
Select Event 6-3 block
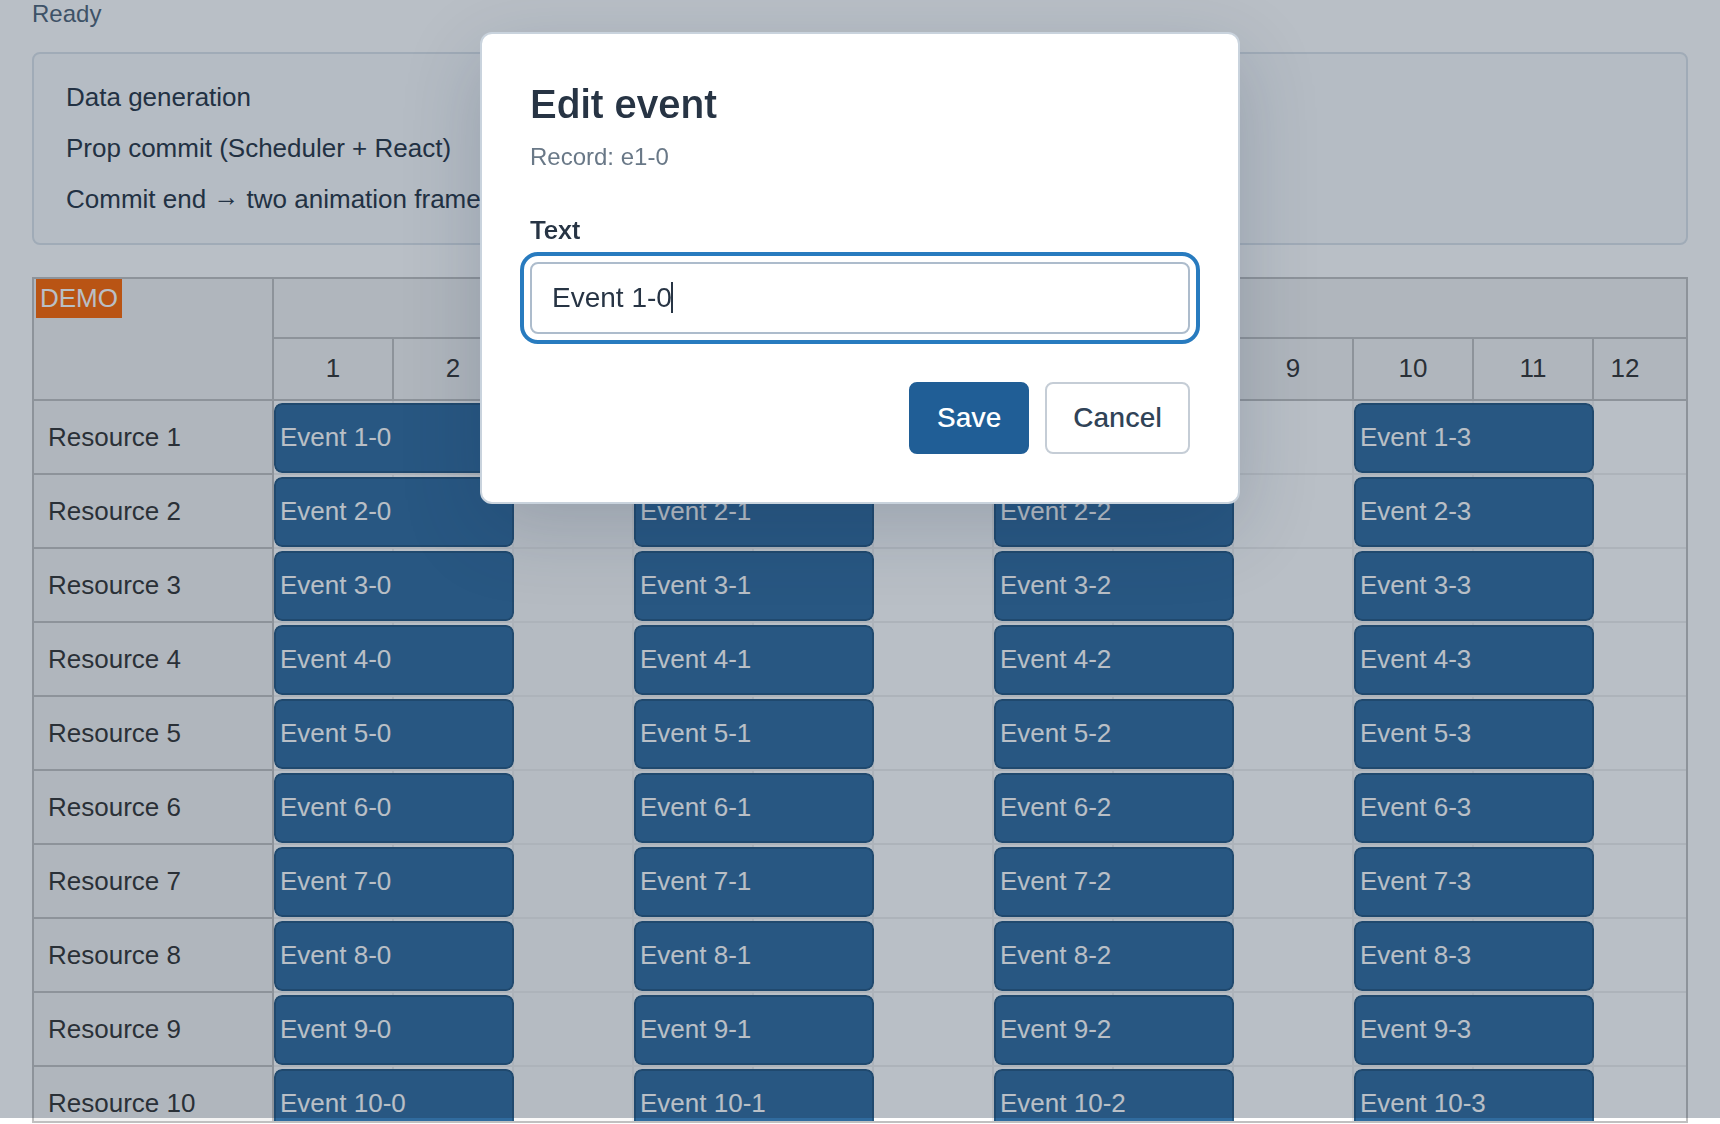tap(1473, 808)
